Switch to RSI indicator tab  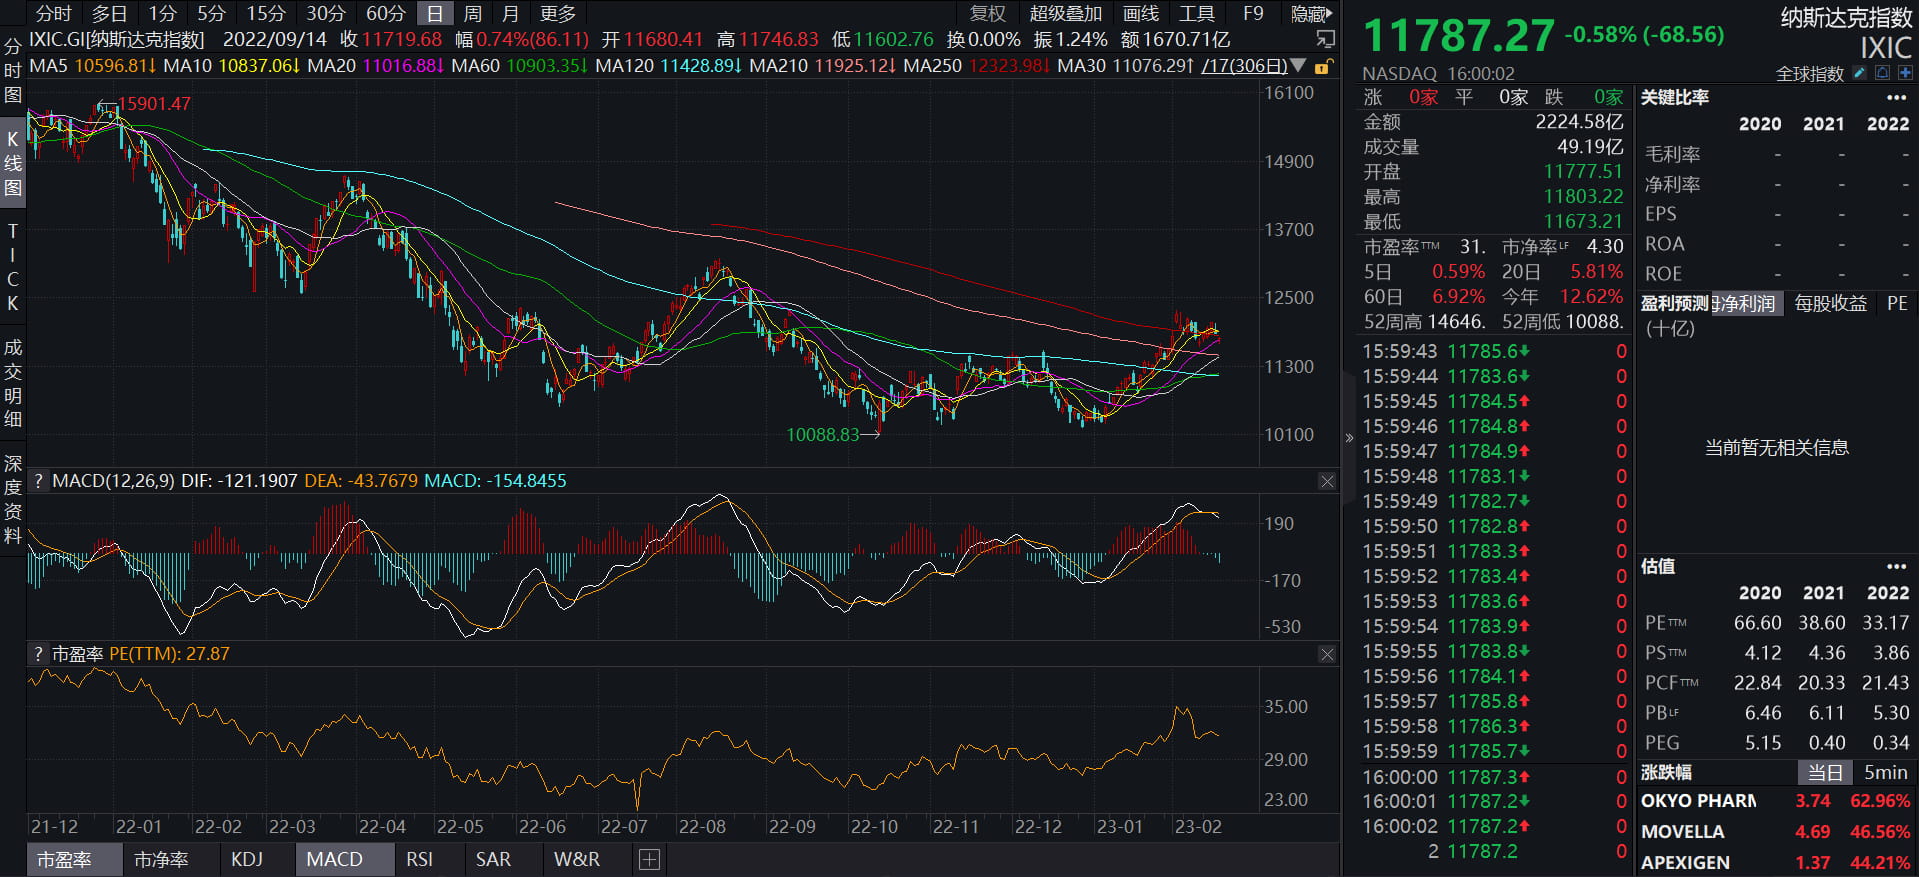(x=420, y=860)
